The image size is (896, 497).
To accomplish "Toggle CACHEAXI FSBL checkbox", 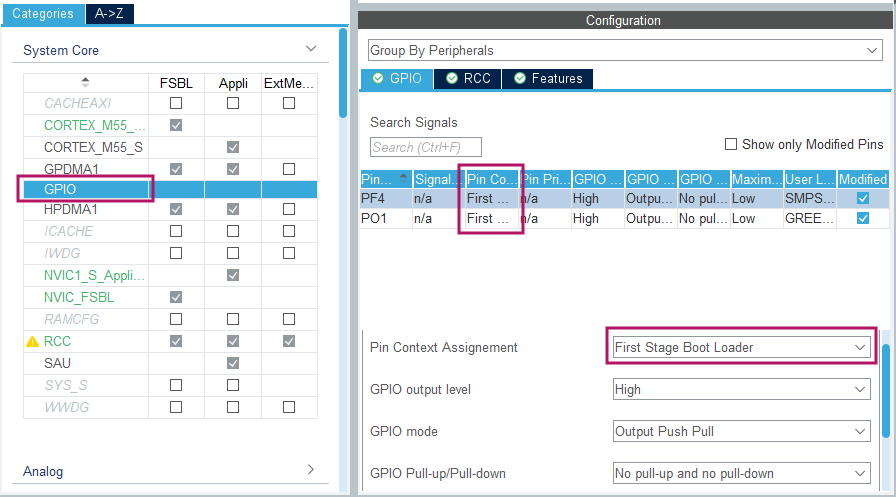I will click(x=176, y=103).
